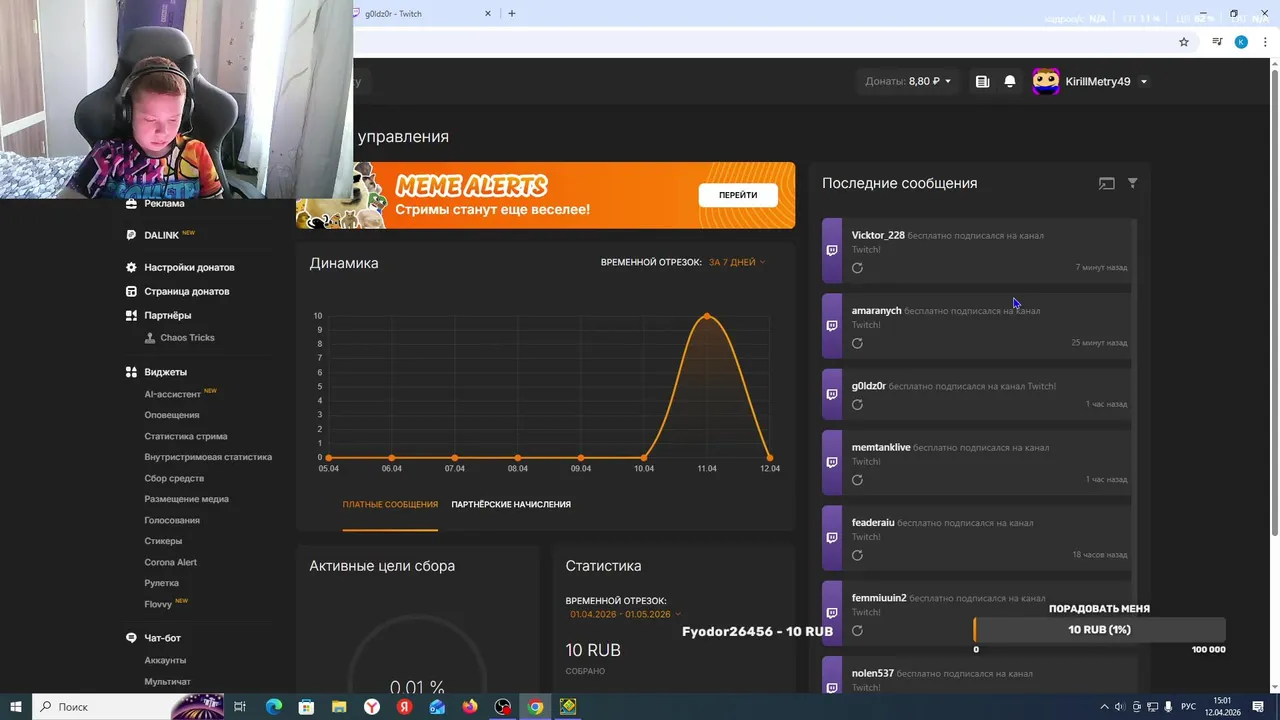Close the g0ldz0r Twitch tab
Viewport: 1280px width, 720px height.
[x=488, y=14]
